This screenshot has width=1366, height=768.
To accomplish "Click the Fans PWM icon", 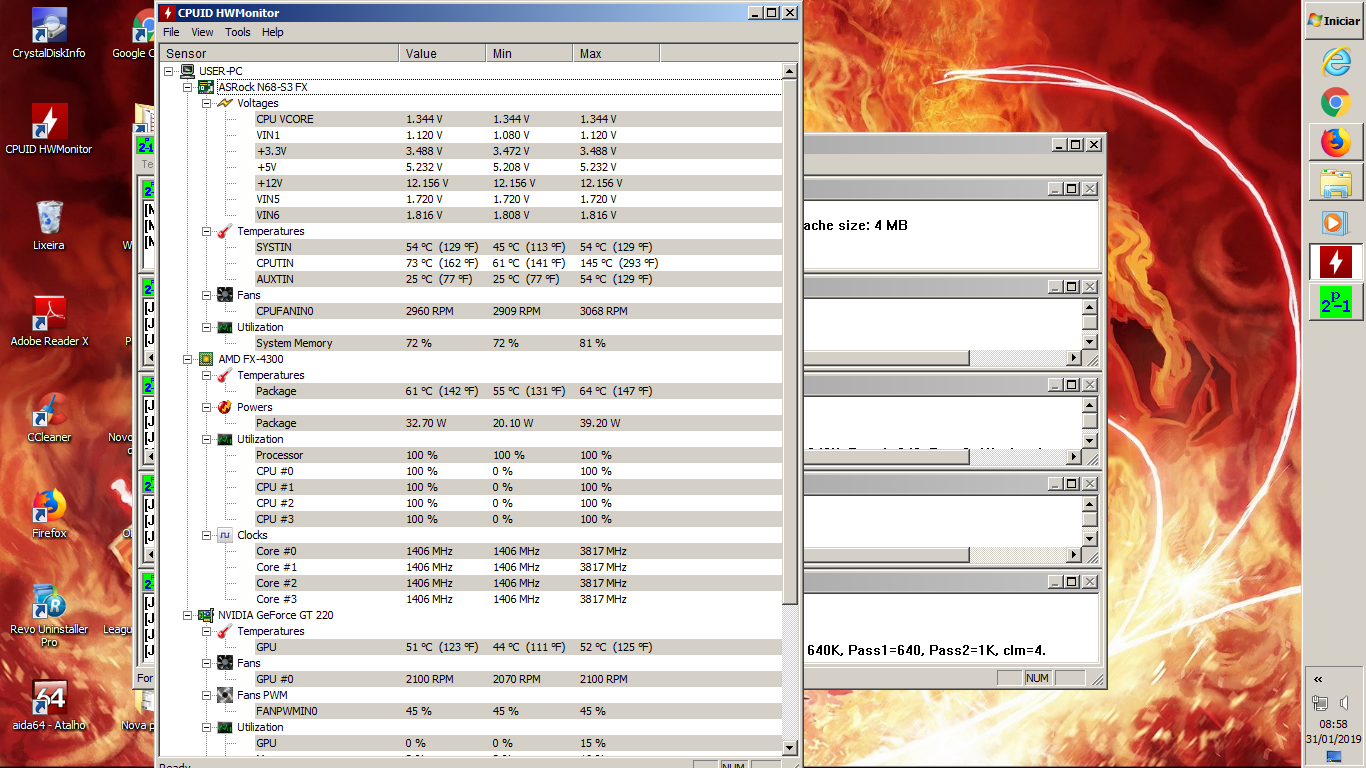I will [225, 695].
